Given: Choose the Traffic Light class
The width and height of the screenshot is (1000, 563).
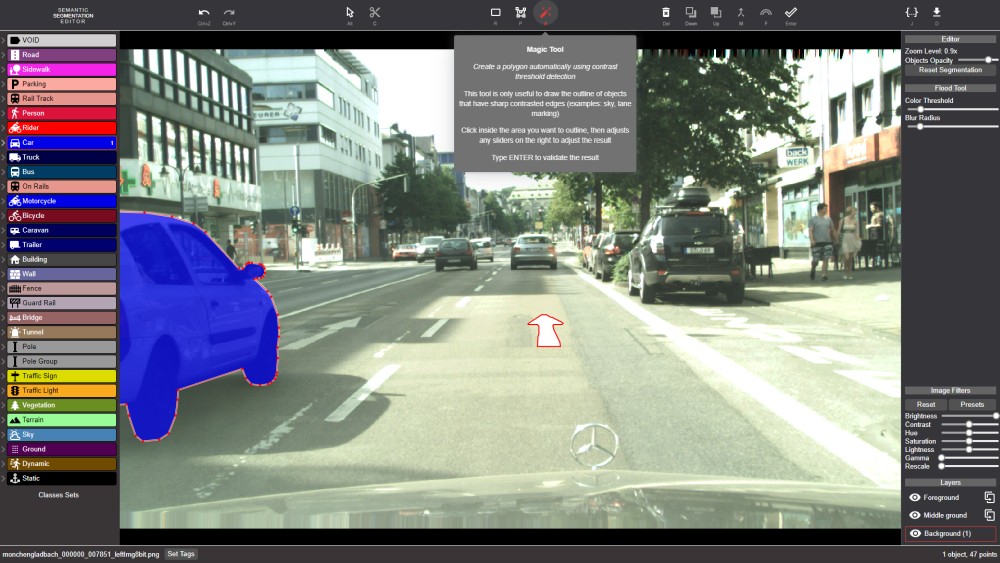Looking at the screenshot, I should tap(62, 391).
